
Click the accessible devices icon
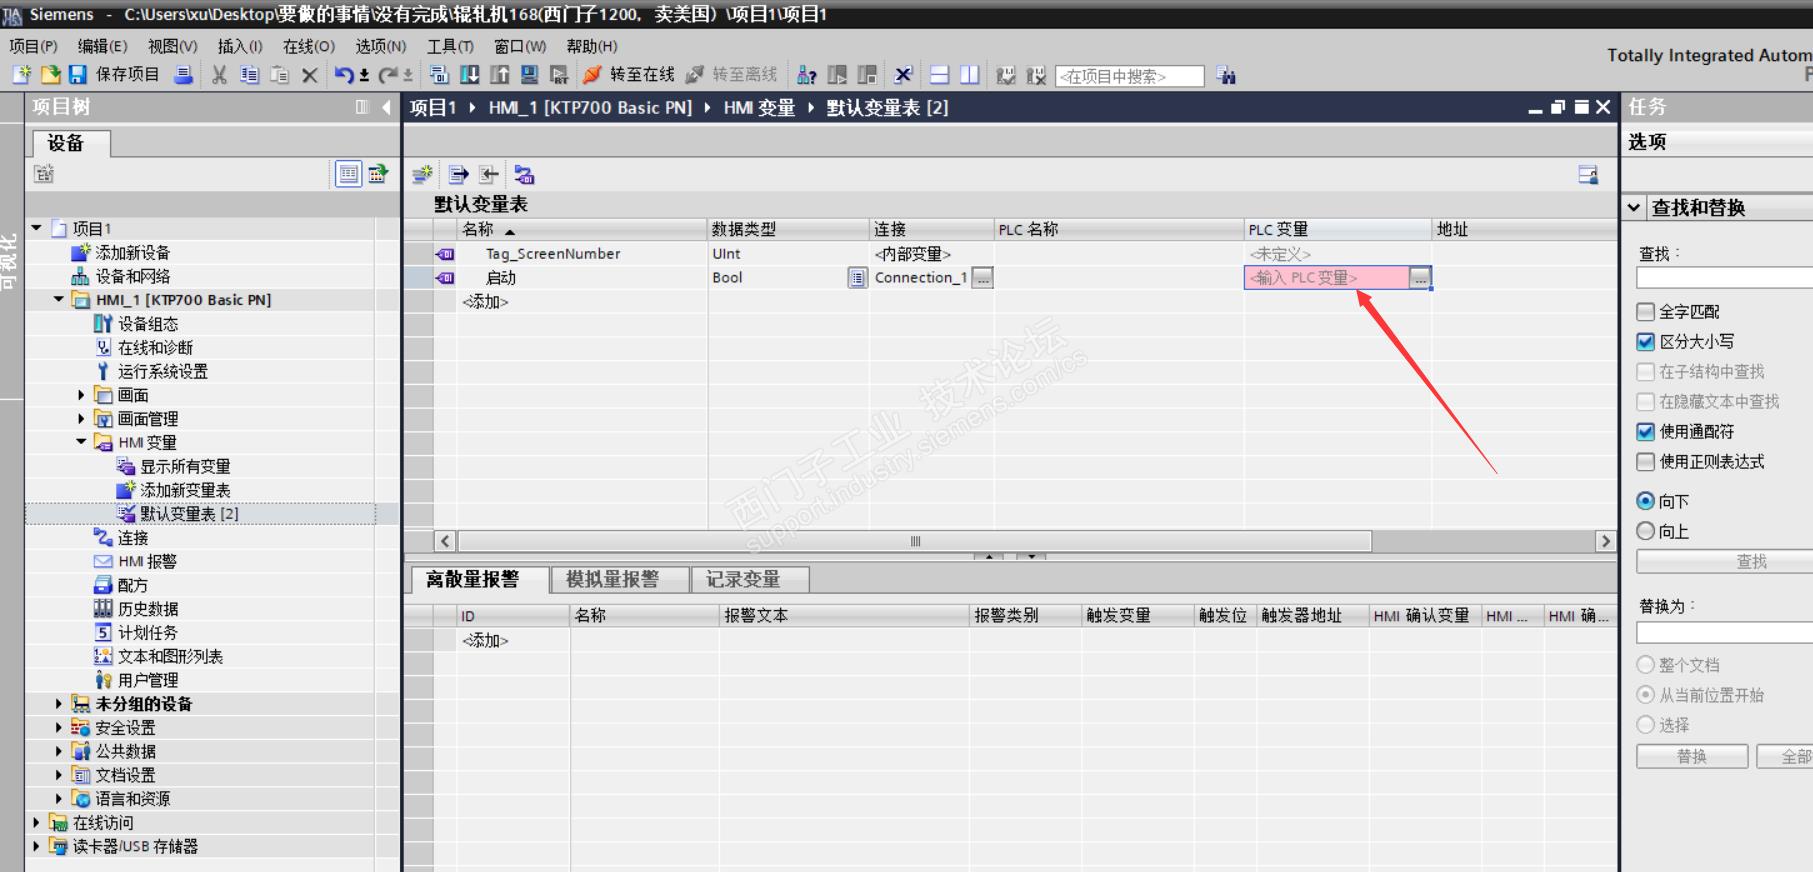pos(806,75)
